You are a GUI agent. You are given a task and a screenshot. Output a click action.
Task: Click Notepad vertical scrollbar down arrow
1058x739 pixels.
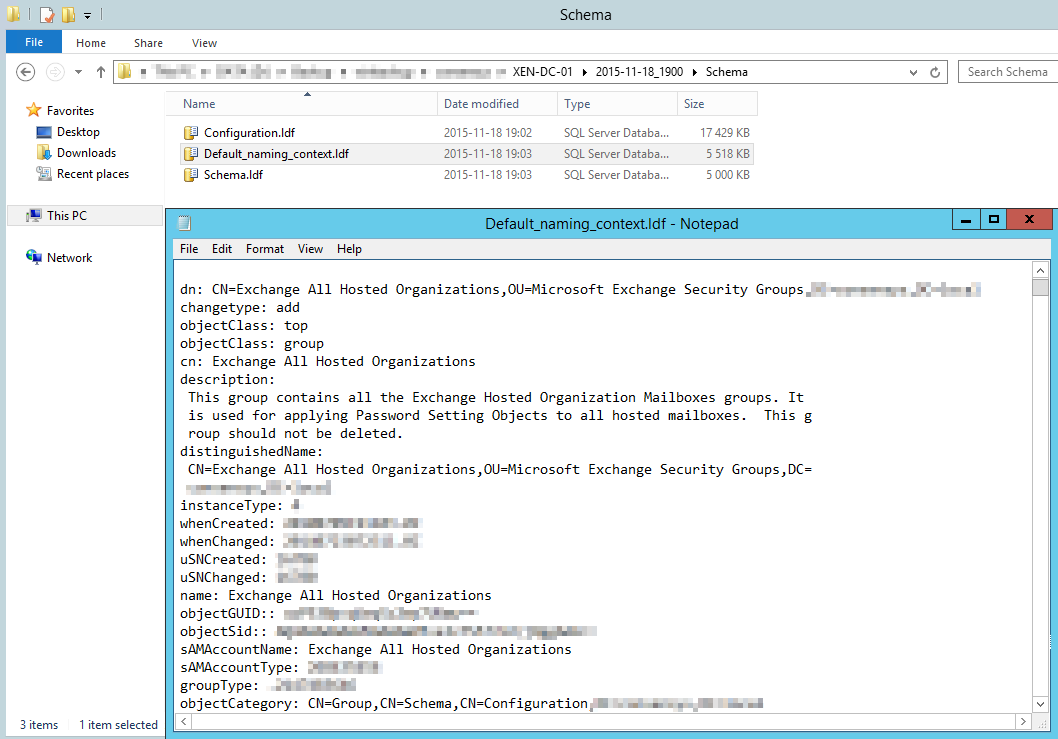click(x=1040, y=704)
